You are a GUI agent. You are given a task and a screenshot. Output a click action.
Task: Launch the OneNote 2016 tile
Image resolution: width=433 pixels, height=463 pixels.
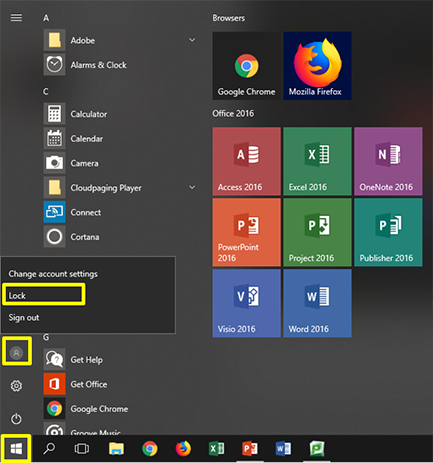coord(388,161)
